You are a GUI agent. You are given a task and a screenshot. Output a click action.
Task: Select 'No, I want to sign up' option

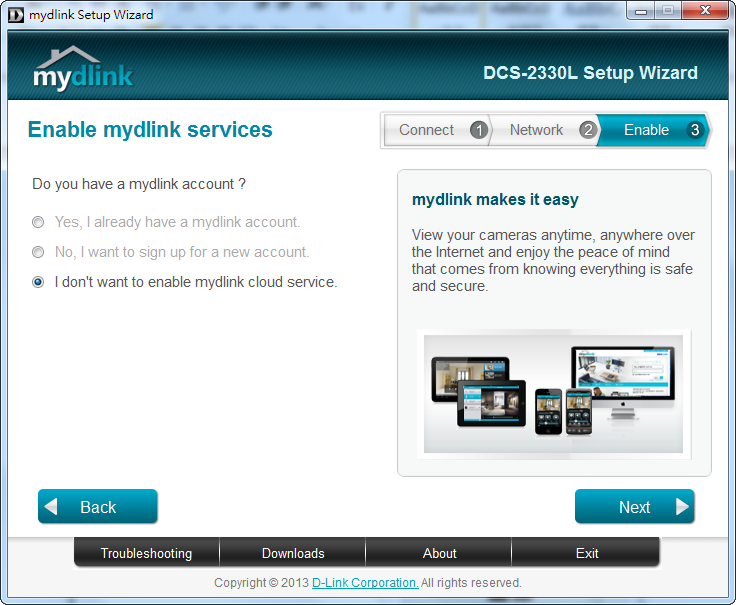[x=38, y=252]
